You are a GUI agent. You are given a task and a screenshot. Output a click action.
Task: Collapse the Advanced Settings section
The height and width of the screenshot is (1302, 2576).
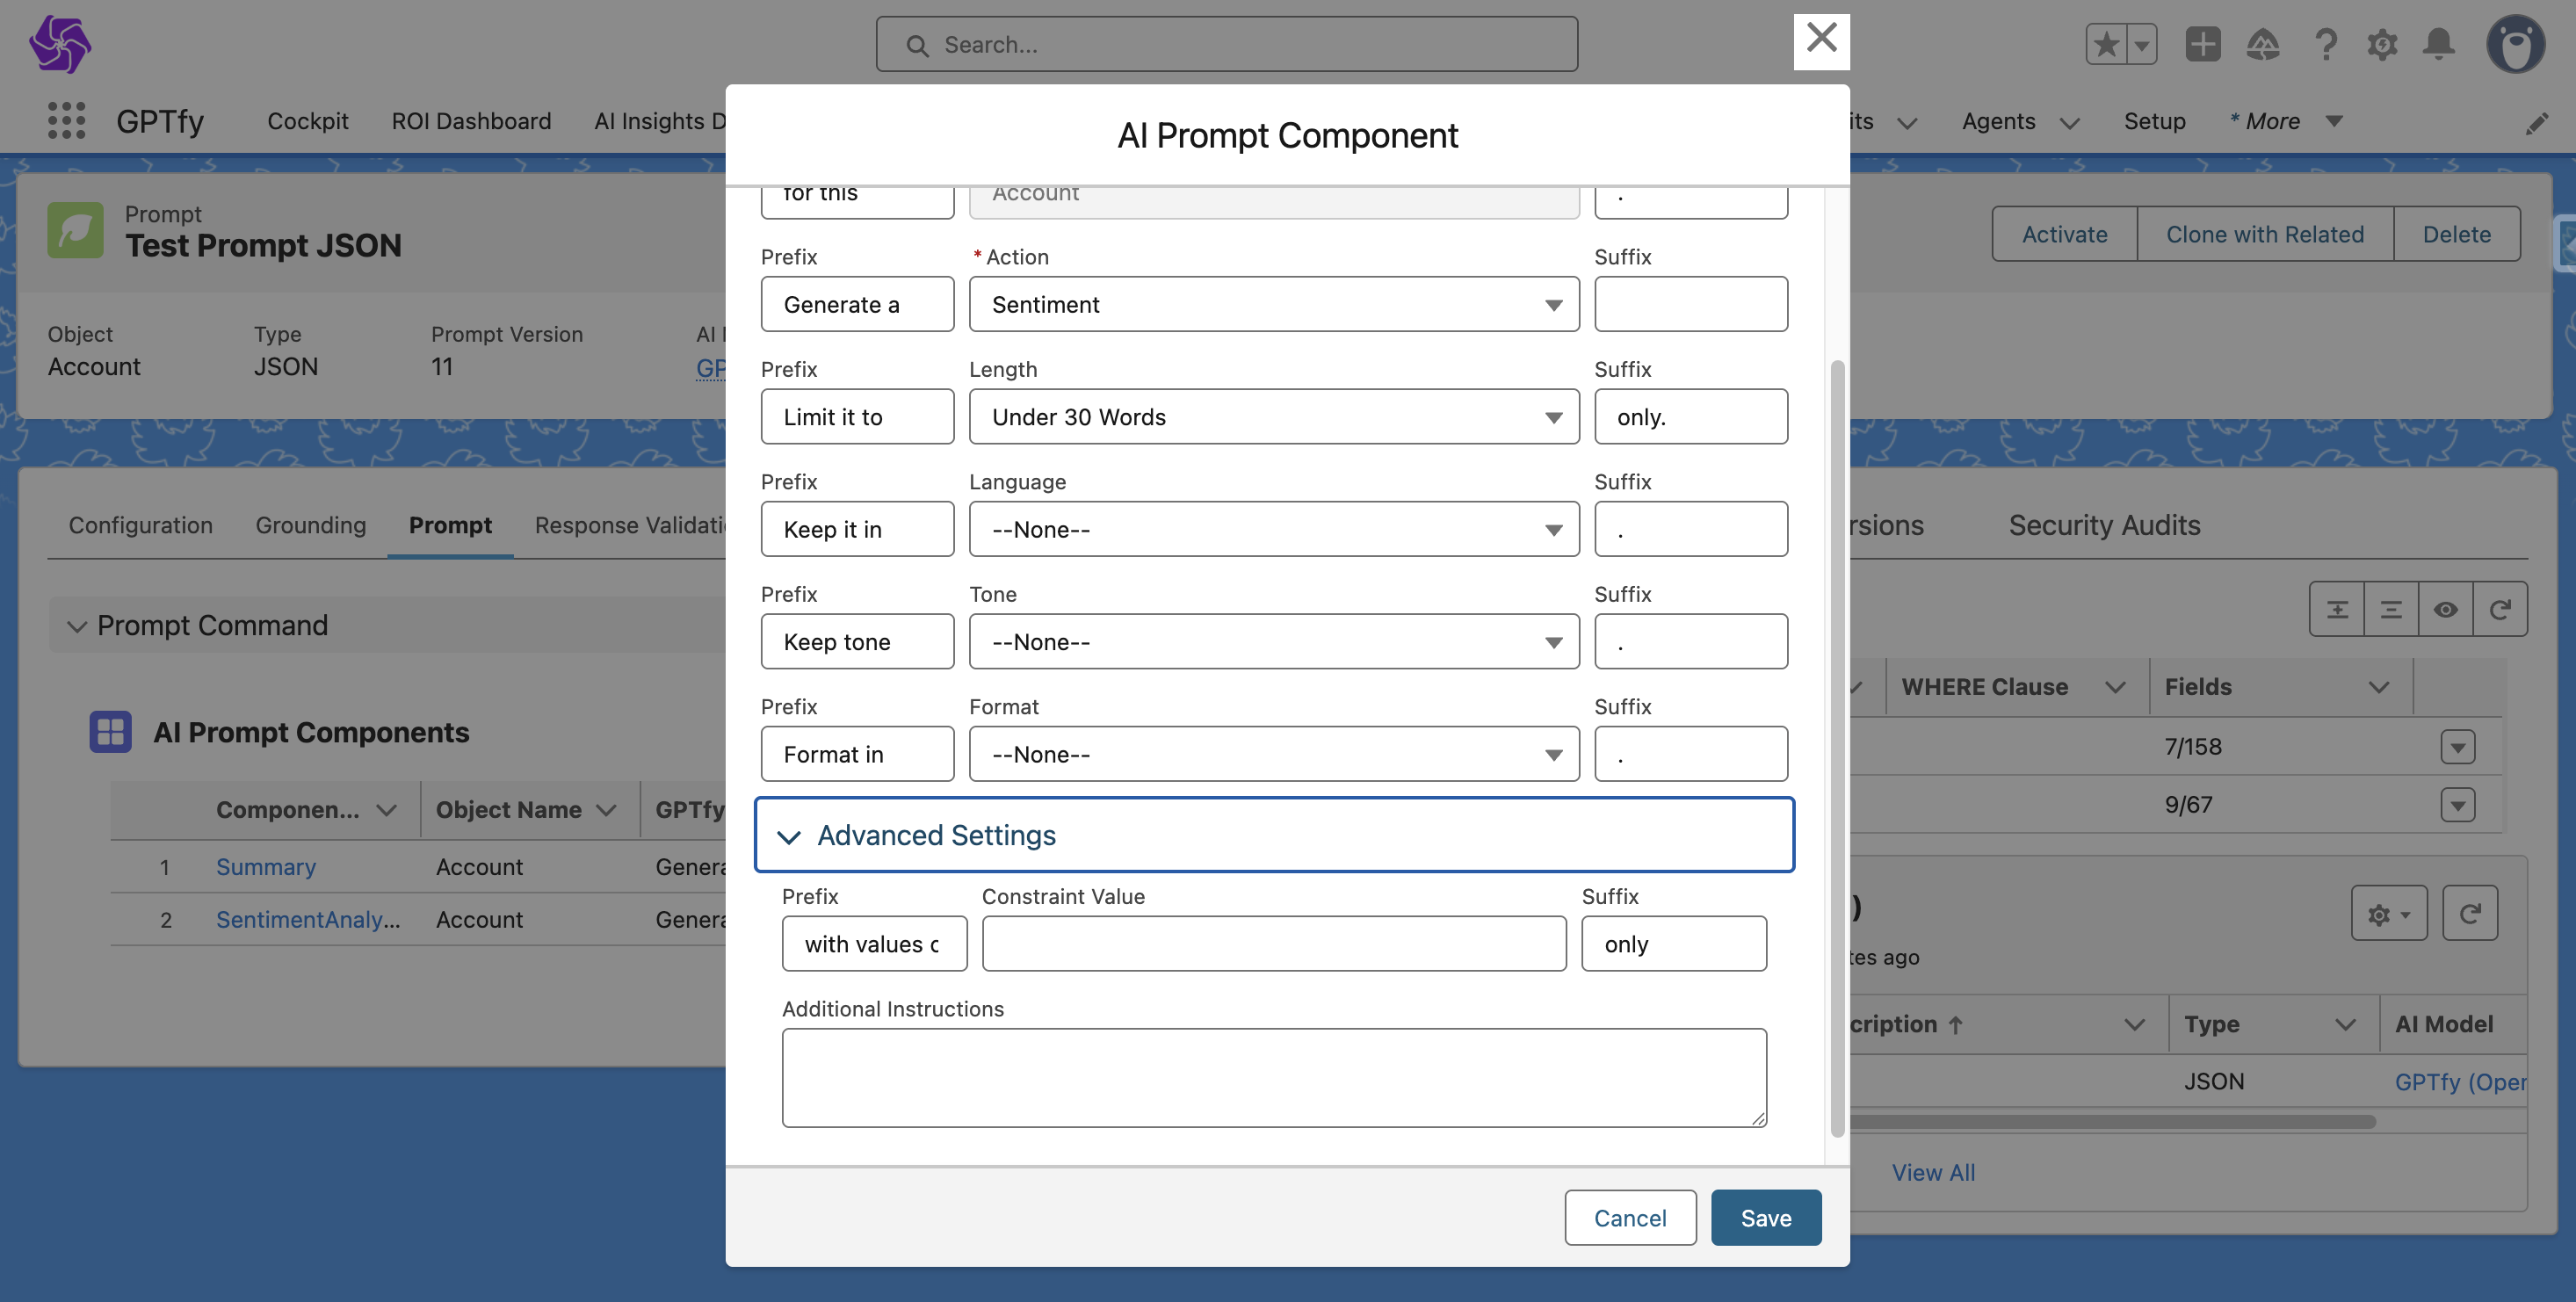click(x=789, y=836)
